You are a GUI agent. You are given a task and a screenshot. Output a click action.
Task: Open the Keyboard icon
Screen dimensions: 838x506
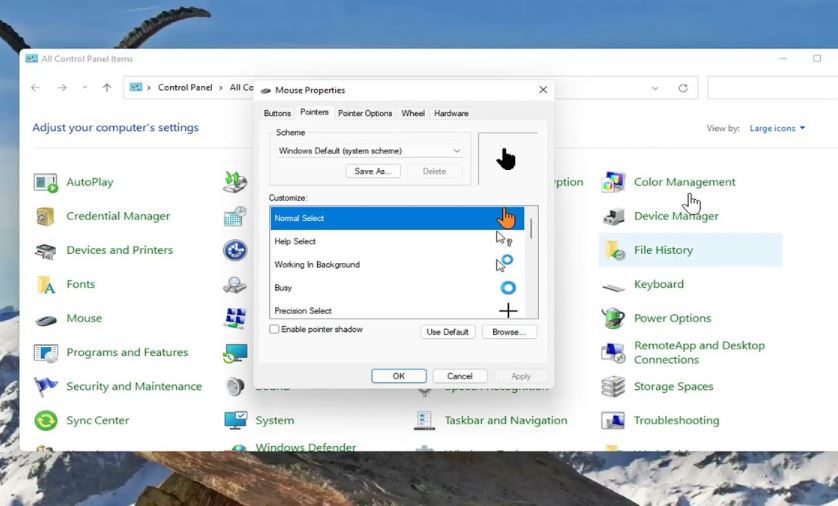point(613,287)
